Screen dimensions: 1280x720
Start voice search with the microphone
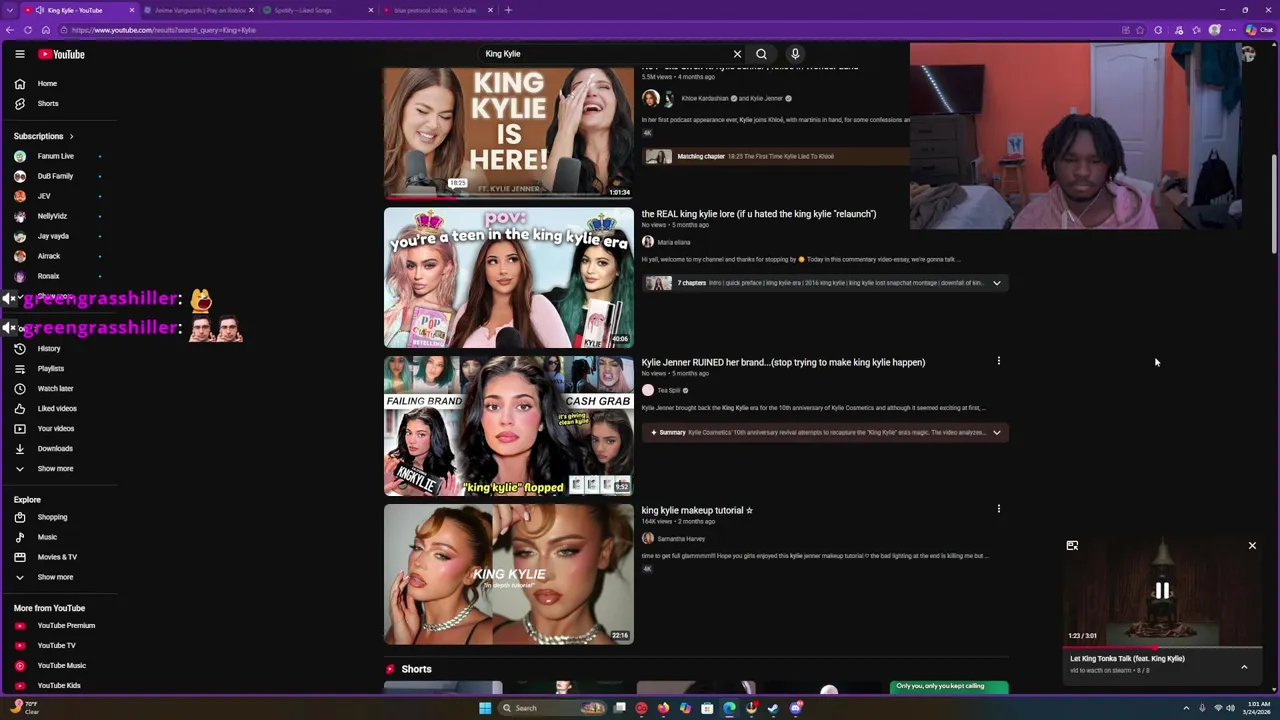795,54
